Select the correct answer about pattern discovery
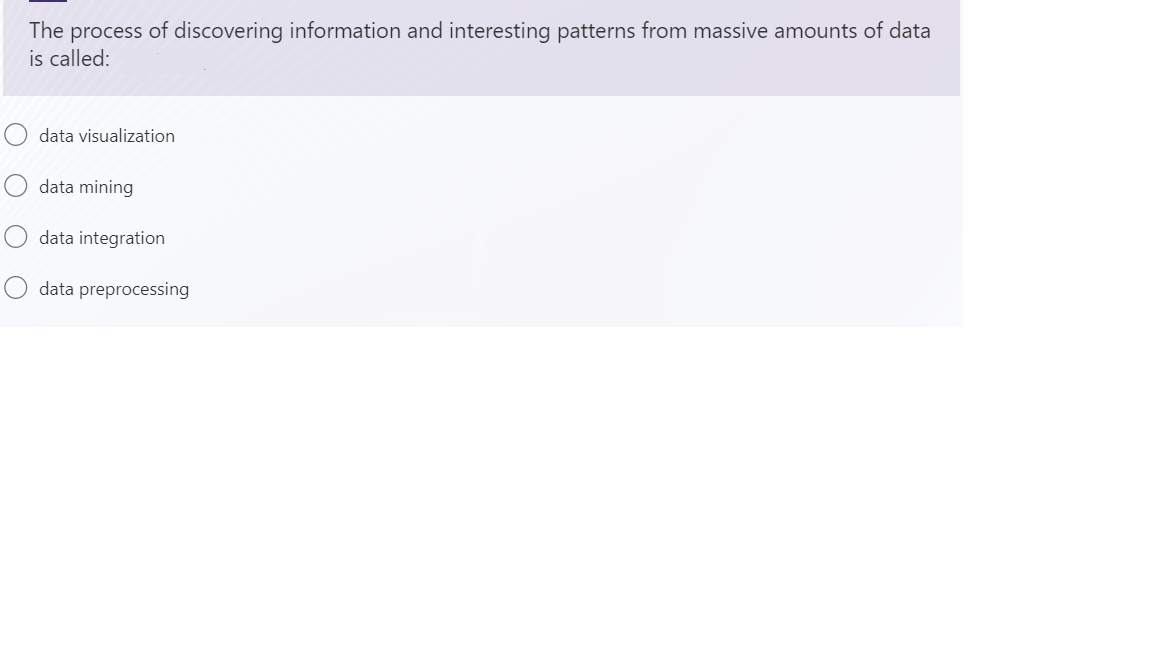The width and height of the screenshot is (1152, 648). (15, 184)
